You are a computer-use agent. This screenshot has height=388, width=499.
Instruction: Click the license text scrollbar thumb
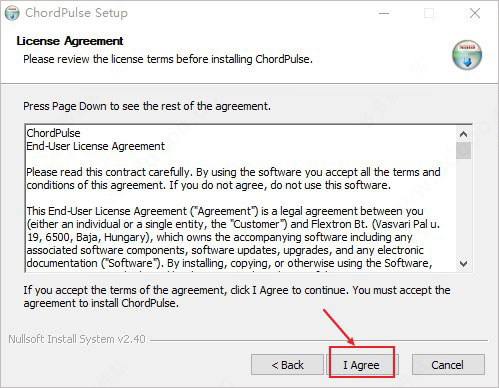coord(463,151)
